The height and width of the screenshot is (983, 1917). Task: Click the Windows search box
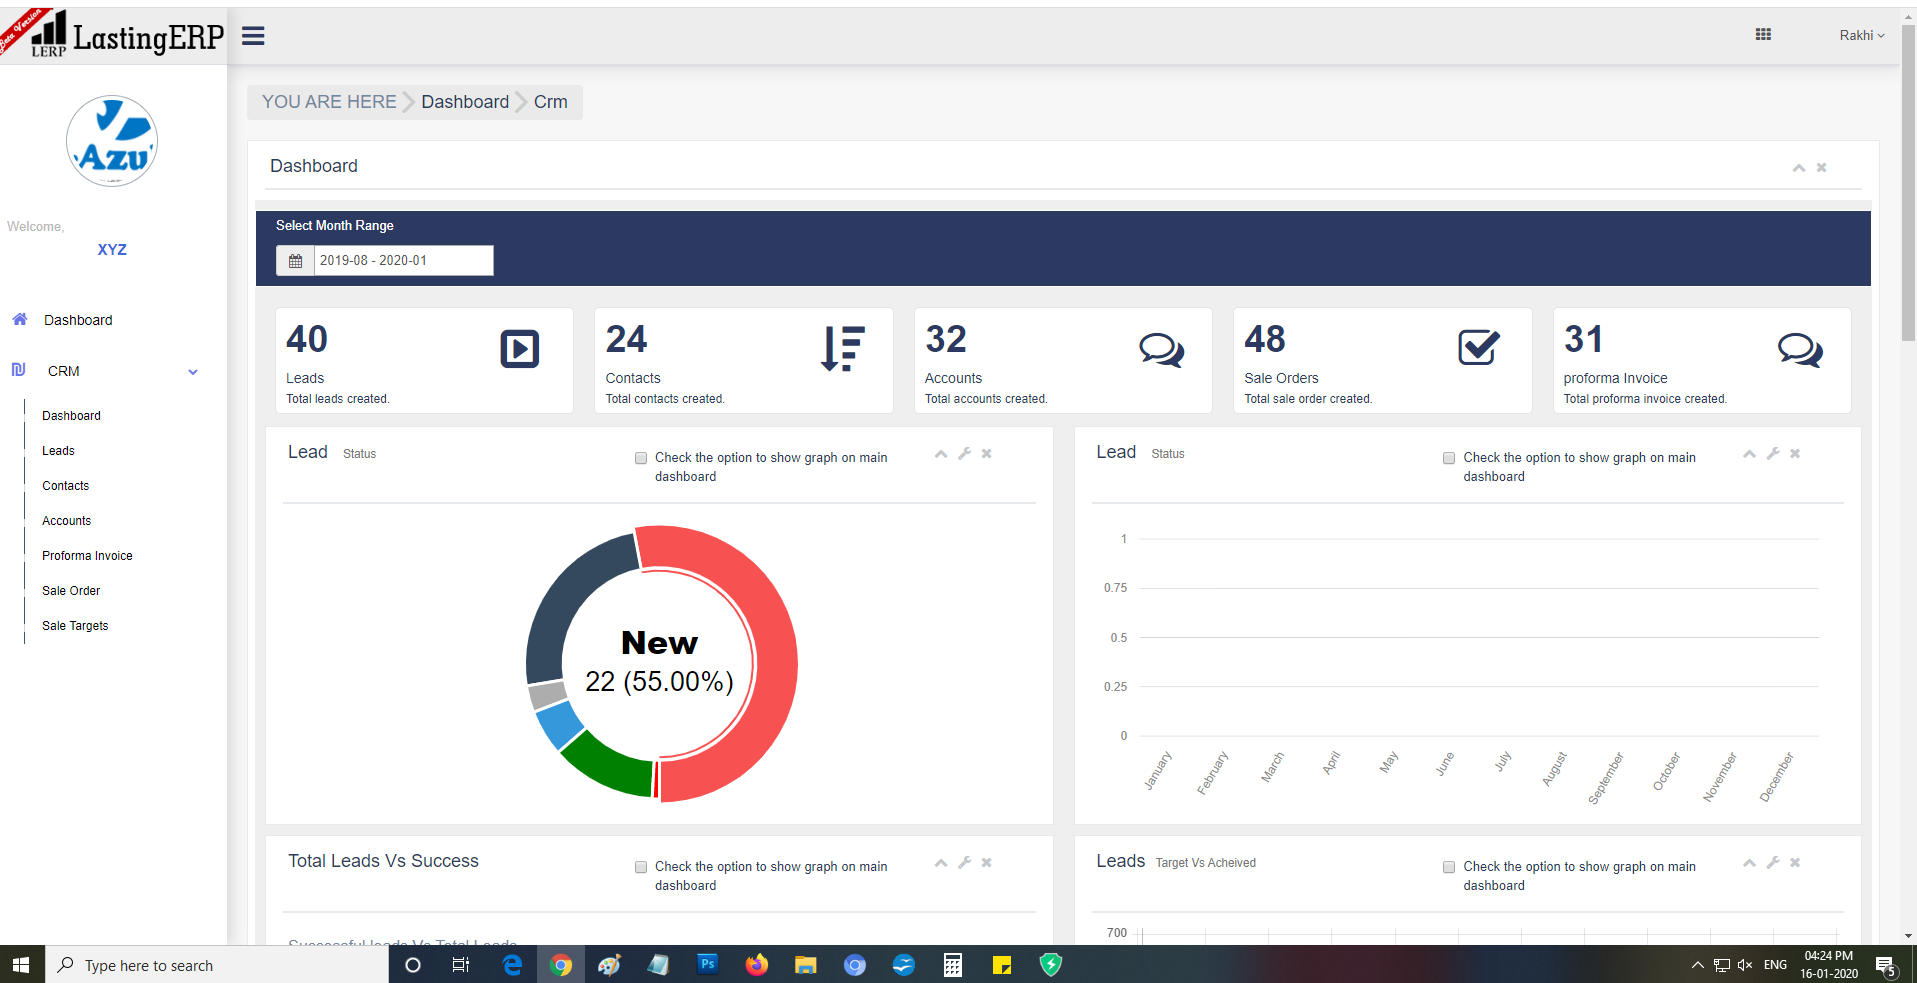pos(217,965)
